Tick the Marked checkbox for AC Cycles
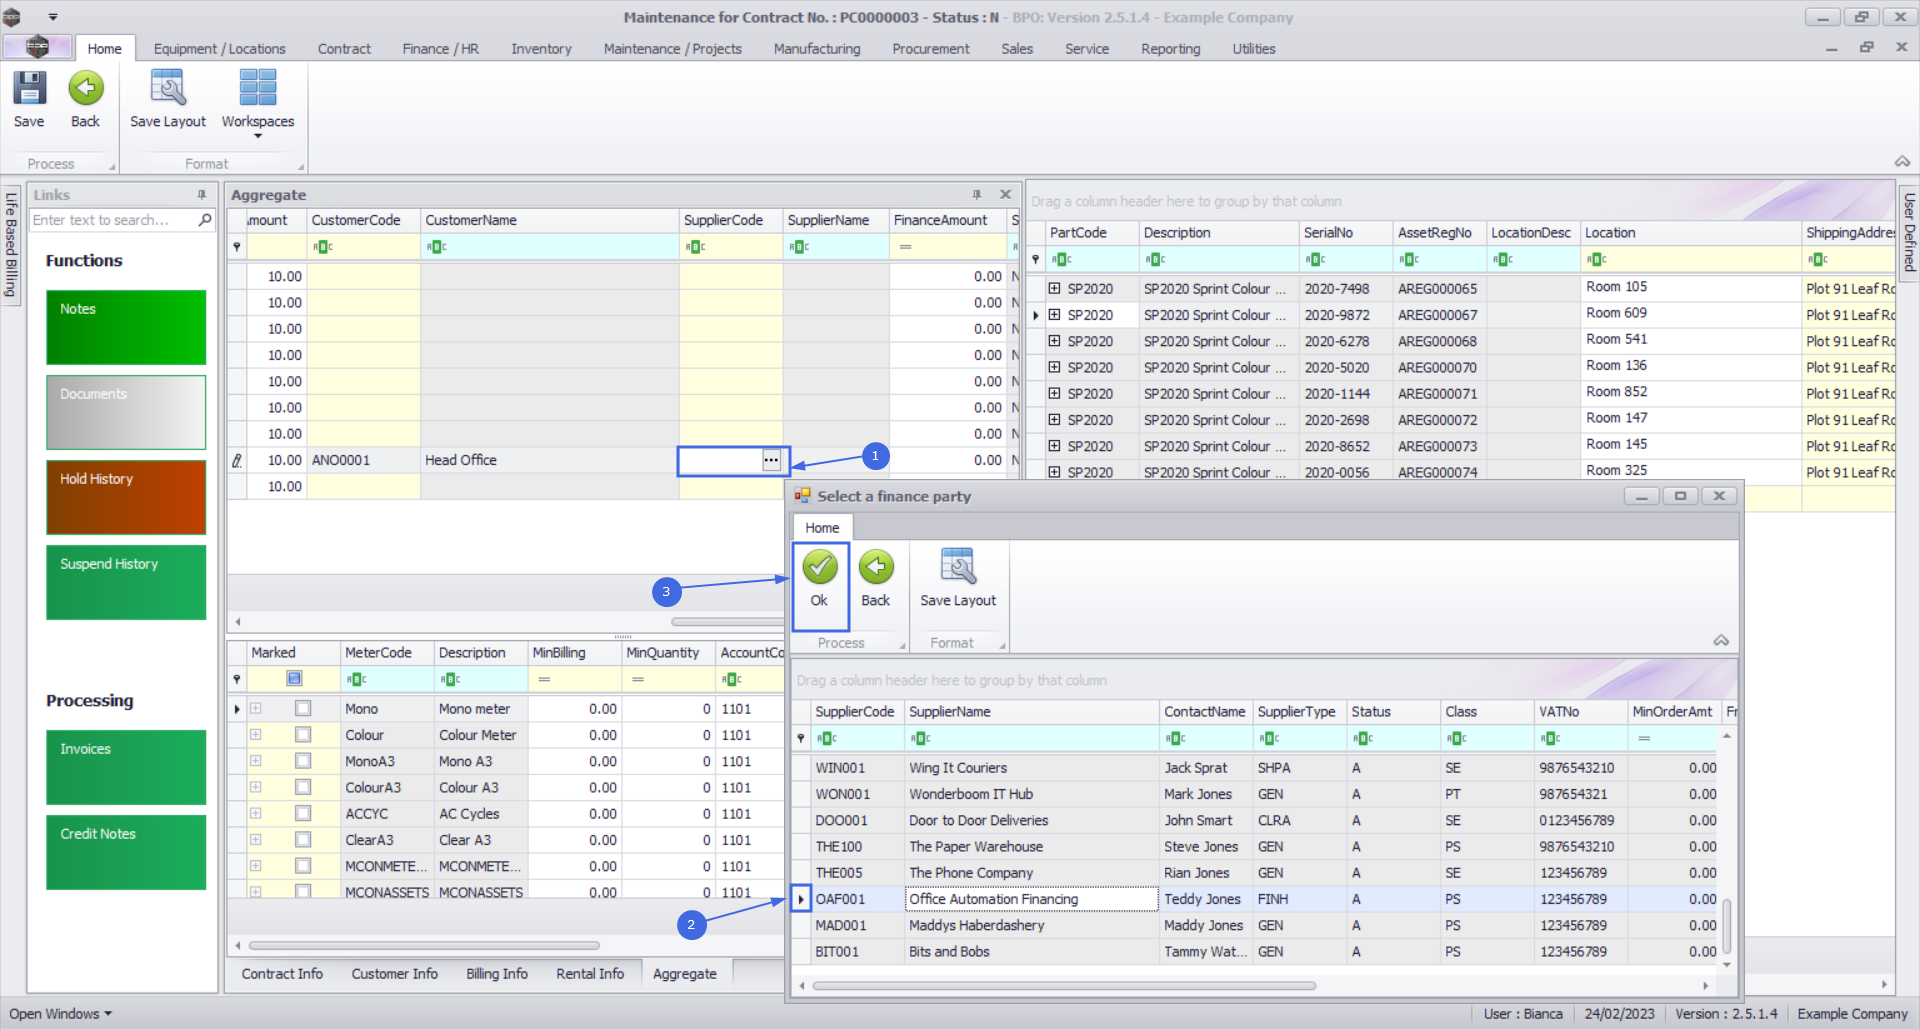Screen dimensions: 1920x1030 (x=303, y=814)
